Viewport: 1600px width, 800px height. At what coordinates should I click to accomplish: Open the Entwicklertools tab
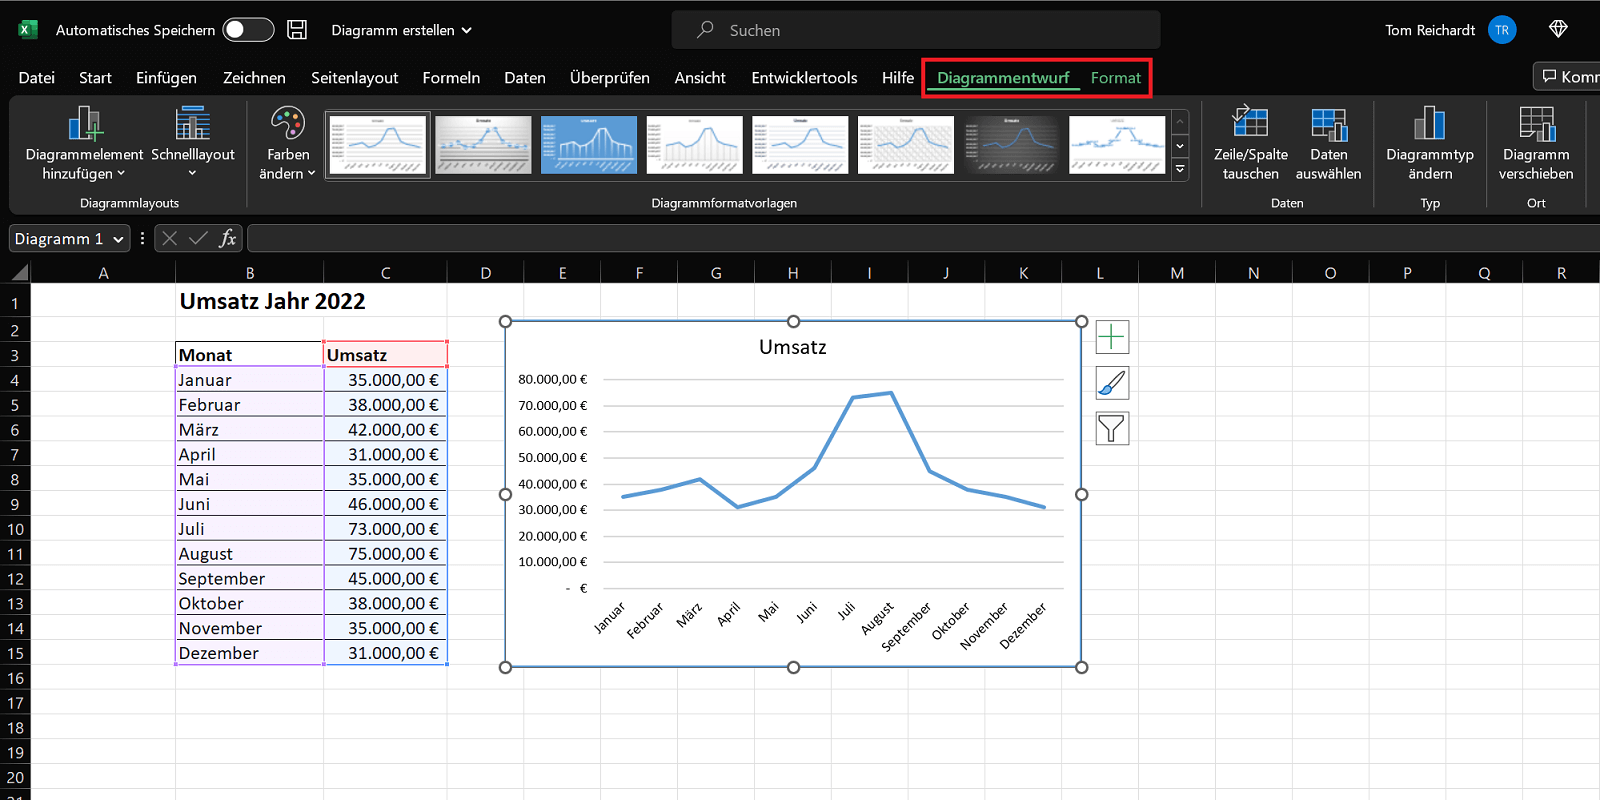tap(804, 77)
